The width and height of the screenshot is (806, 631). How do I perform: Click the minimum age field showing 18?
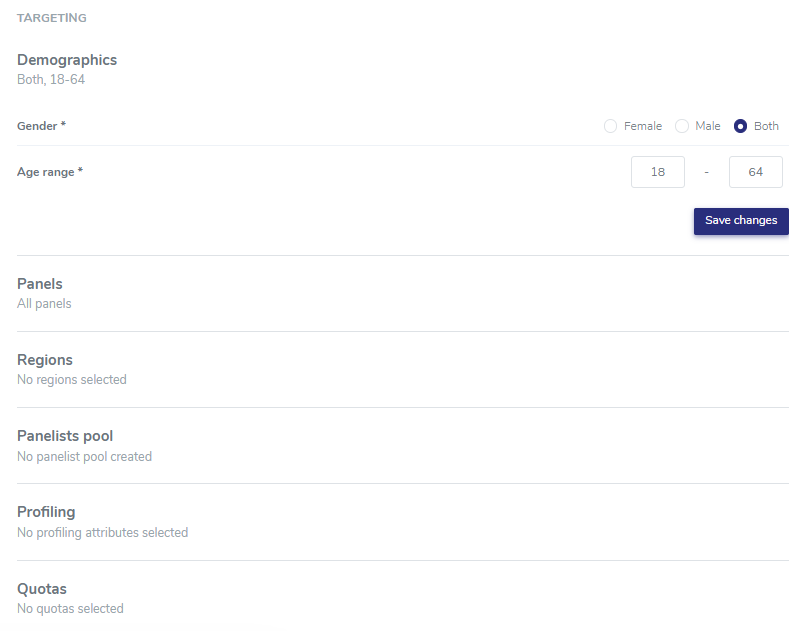(x=657, y=172)
